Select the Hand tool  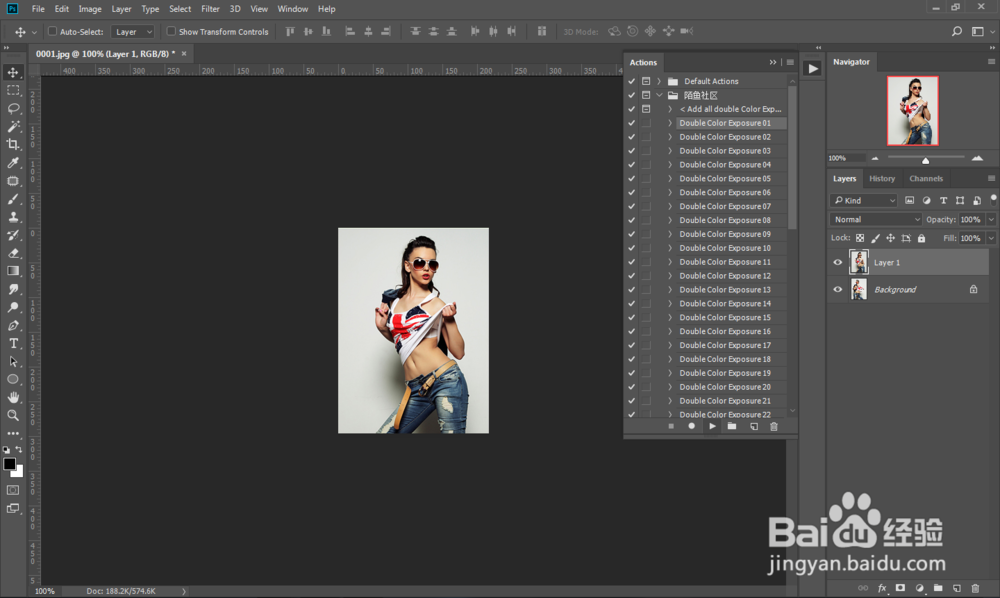coord(13,397)
